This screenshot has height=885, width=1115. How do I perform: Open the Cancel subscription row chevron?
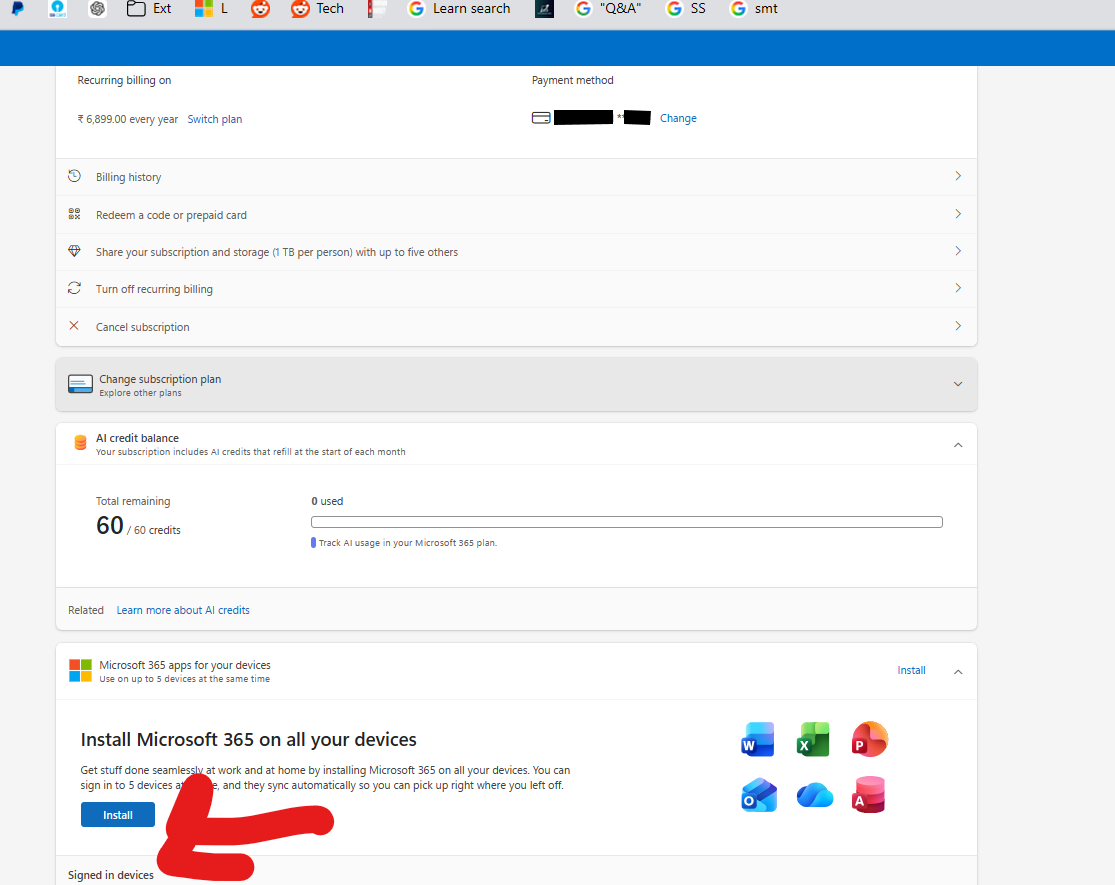tap(958, 326)
